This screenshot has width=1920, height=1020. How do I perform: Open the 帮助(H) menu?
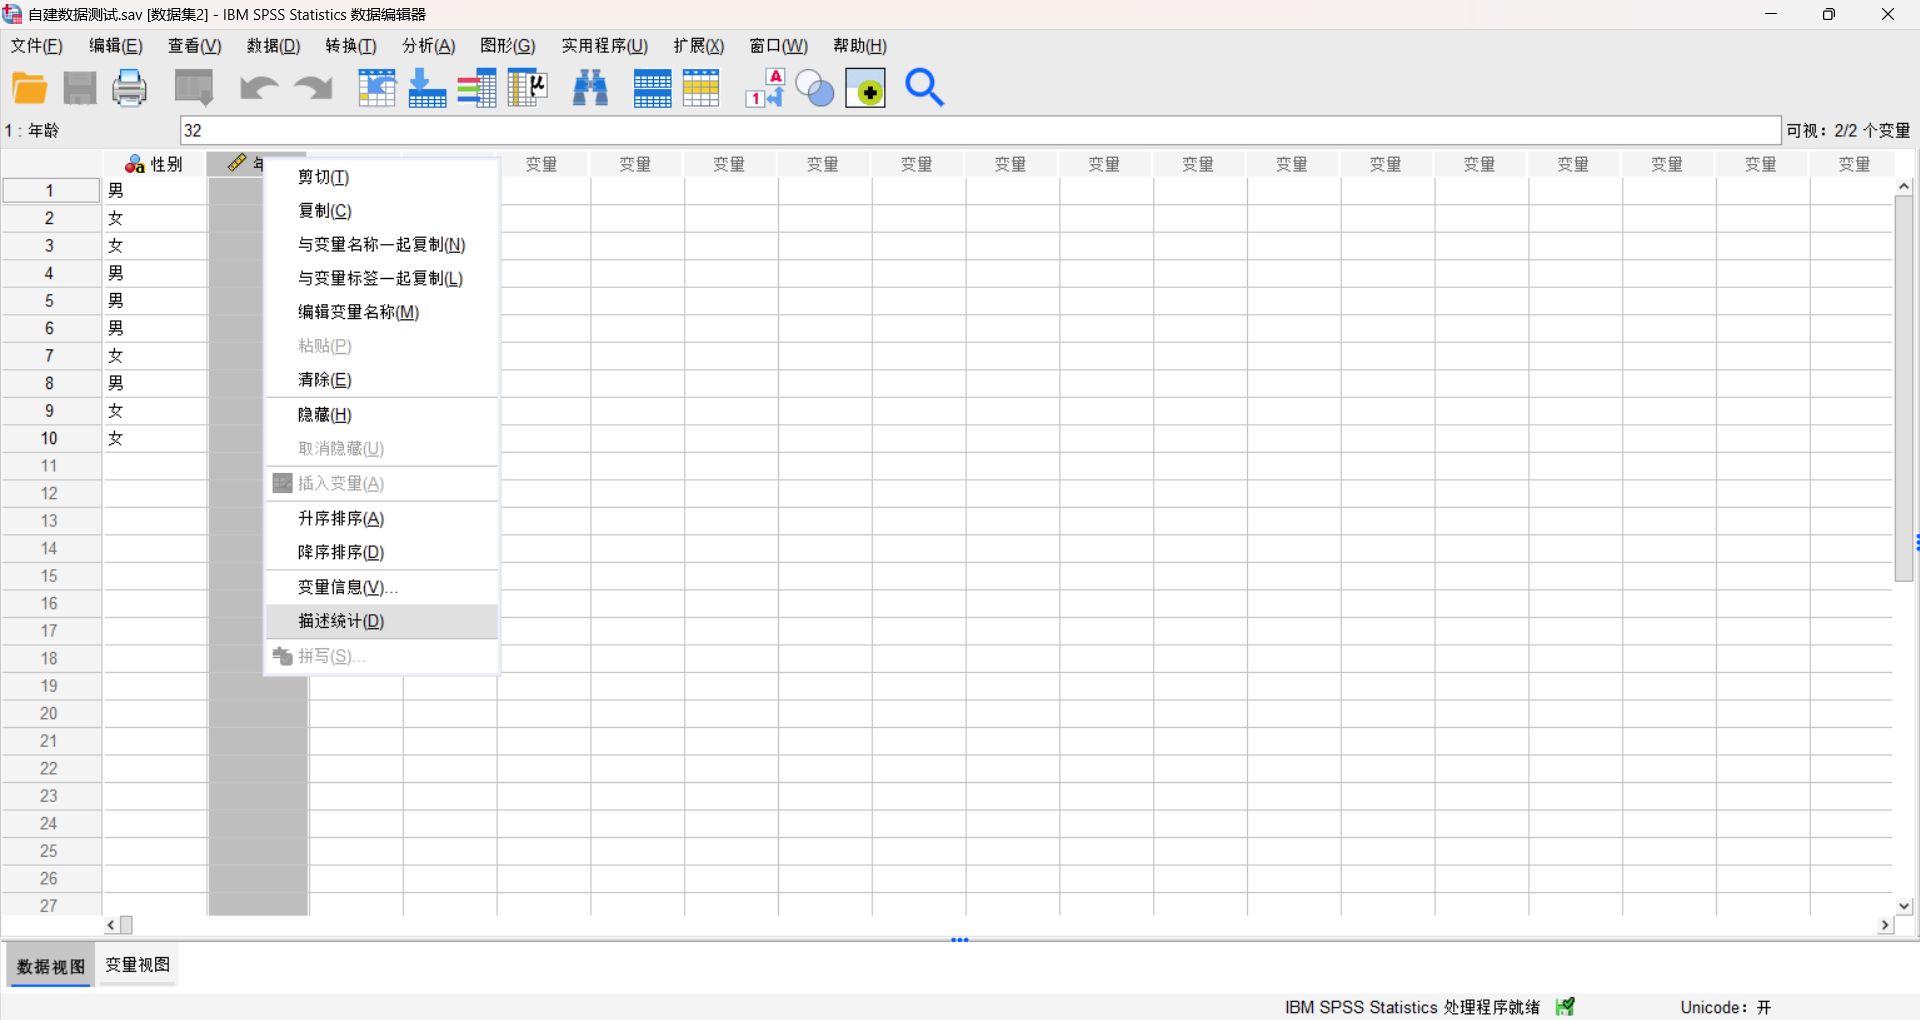(x=860, y=46)
